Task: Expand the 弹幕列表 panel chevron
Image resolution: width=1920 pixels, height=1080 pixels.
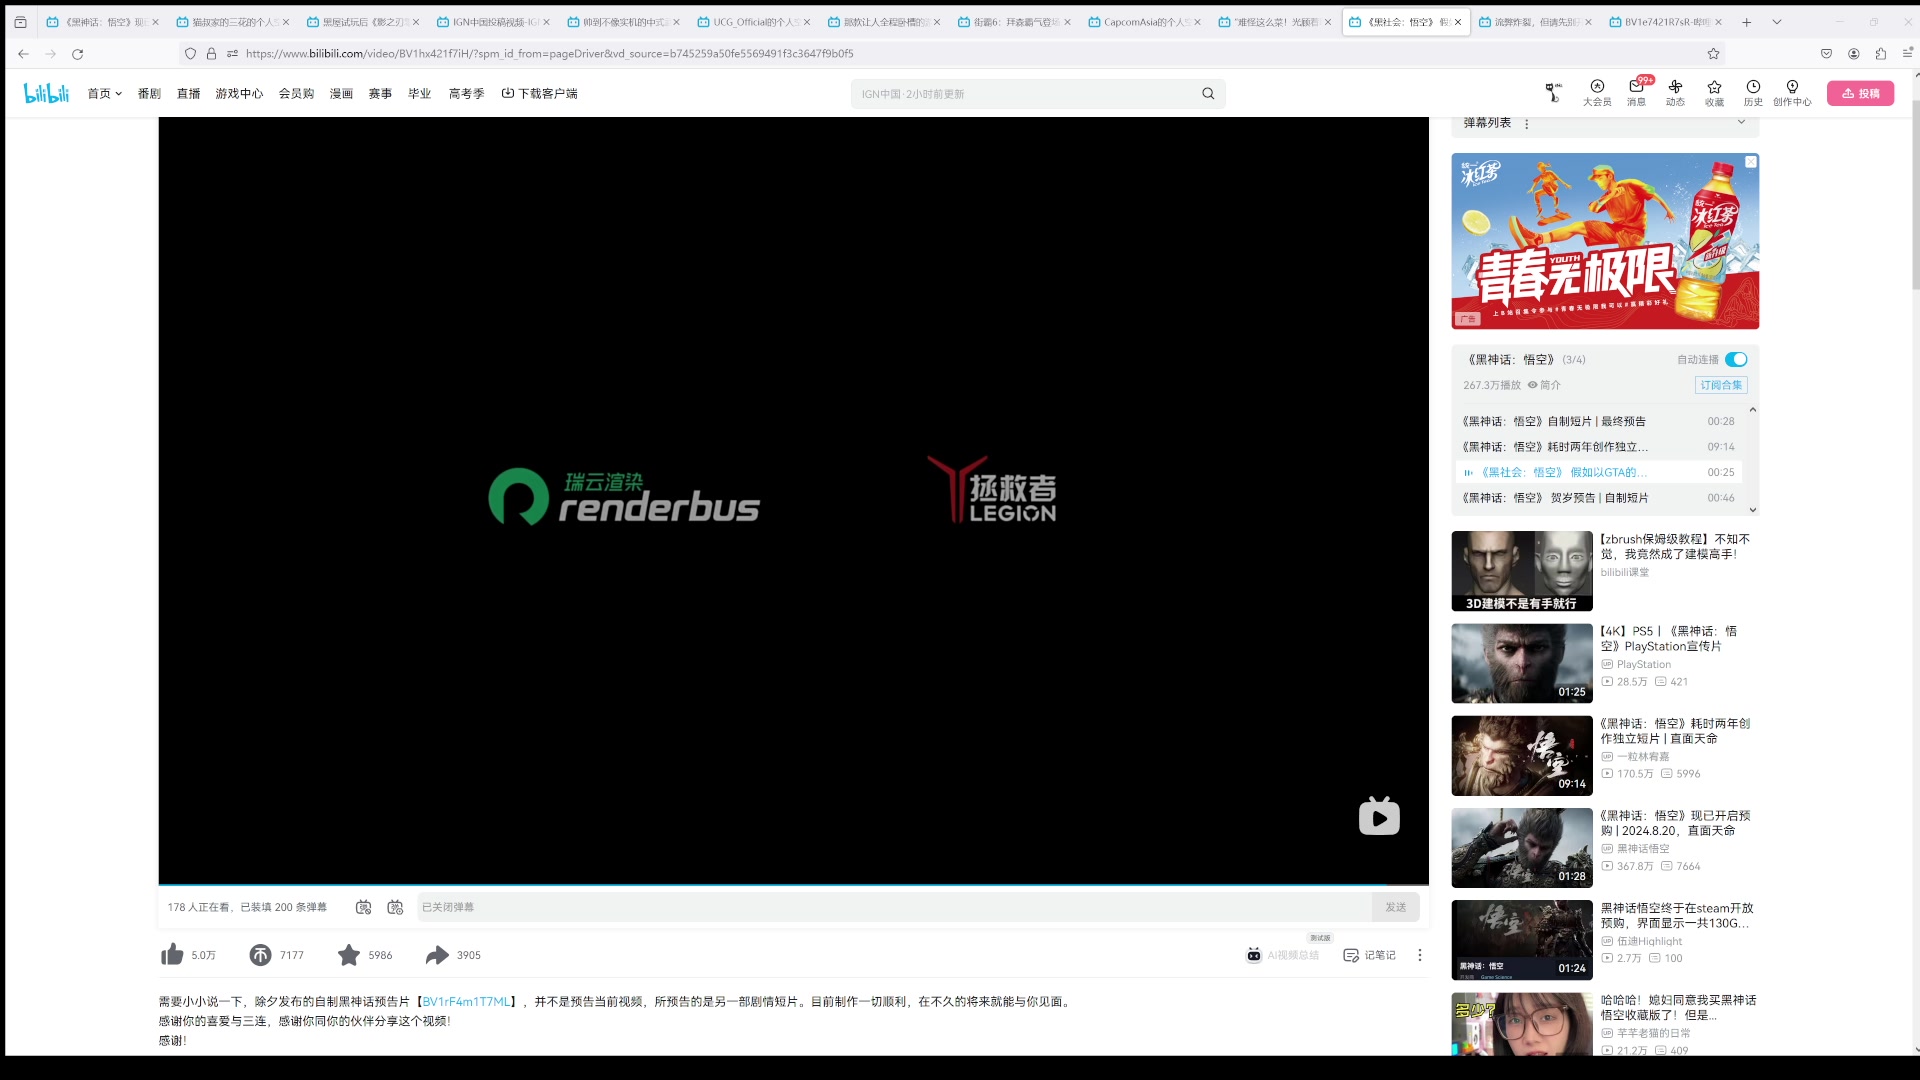Action: pyautogui.click(x=1741, y=122)
